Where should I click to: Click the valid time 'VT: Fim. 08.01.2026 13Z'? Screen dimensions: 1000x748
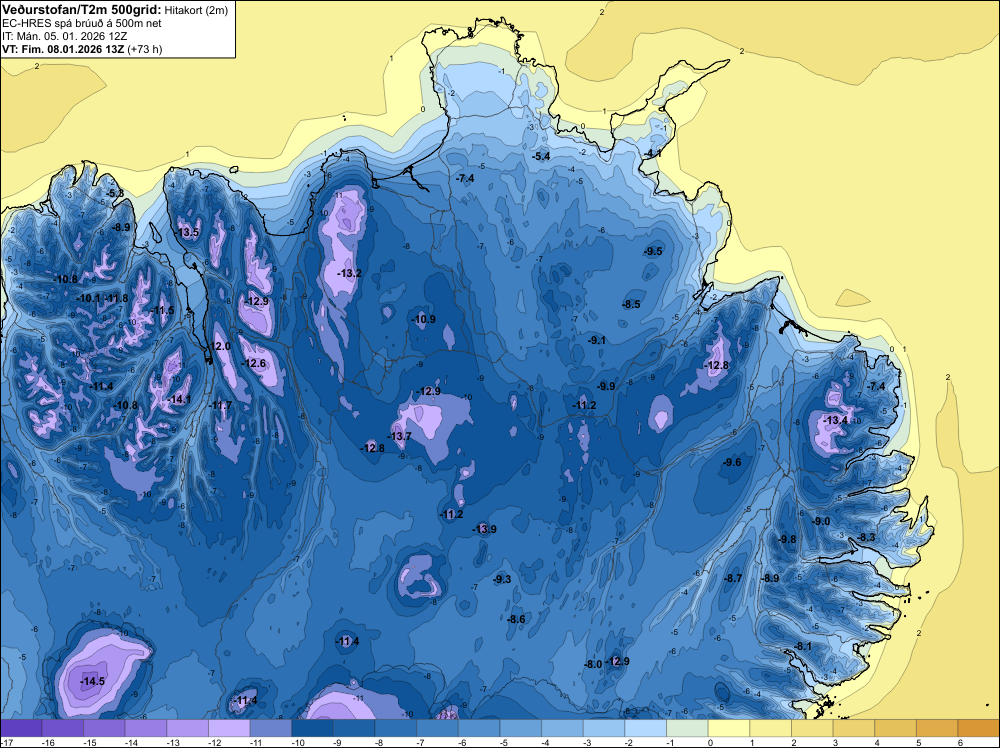point(63,49)
